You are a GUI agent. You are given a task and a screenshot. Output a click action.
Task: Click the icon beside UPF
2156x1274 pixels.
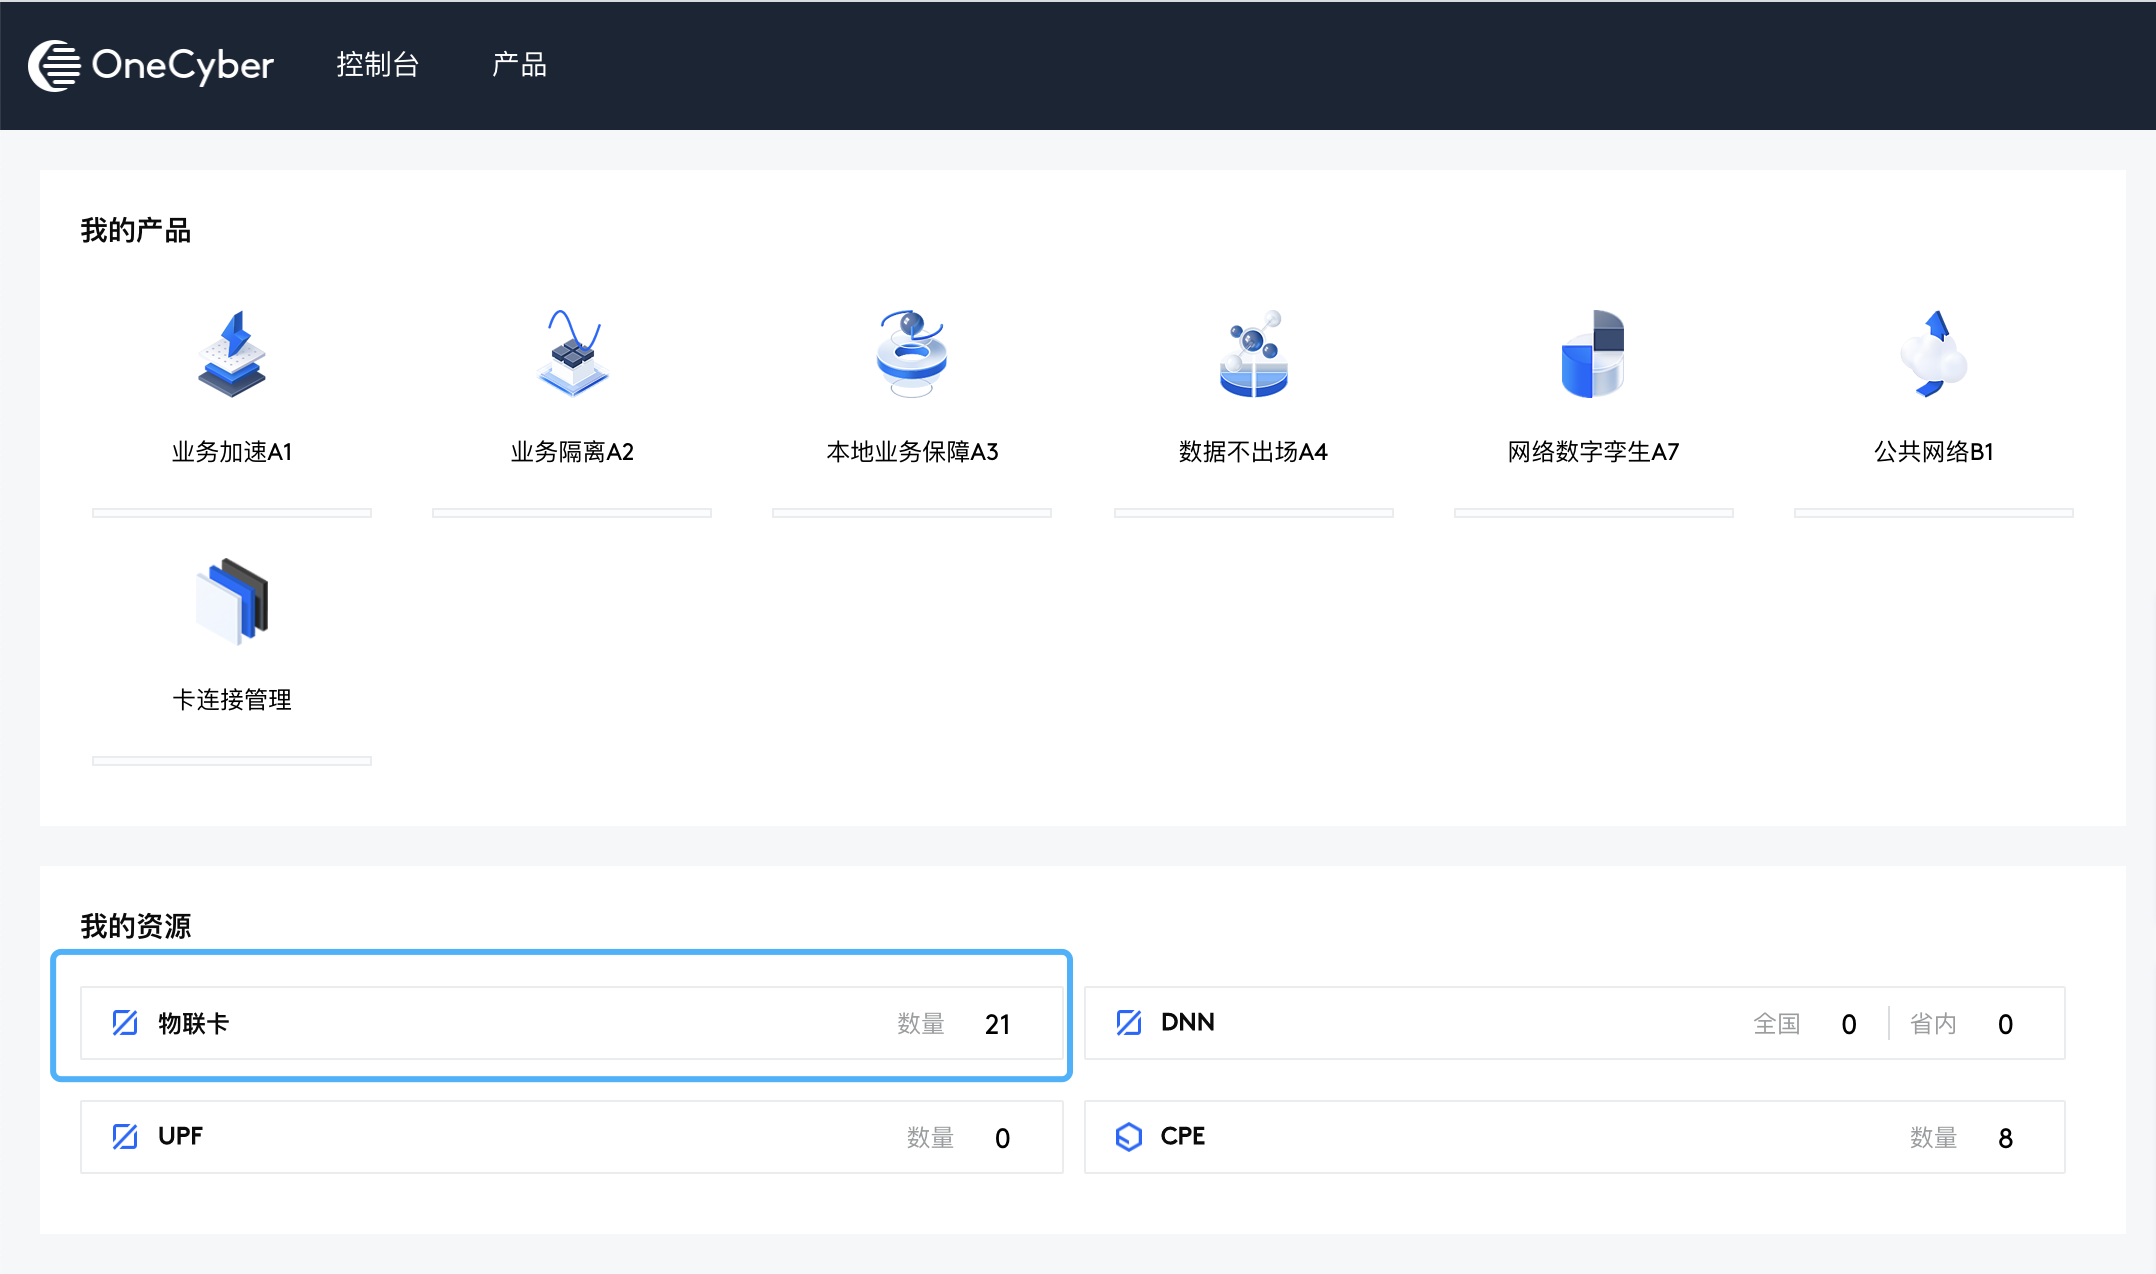tap(125, 1137)
